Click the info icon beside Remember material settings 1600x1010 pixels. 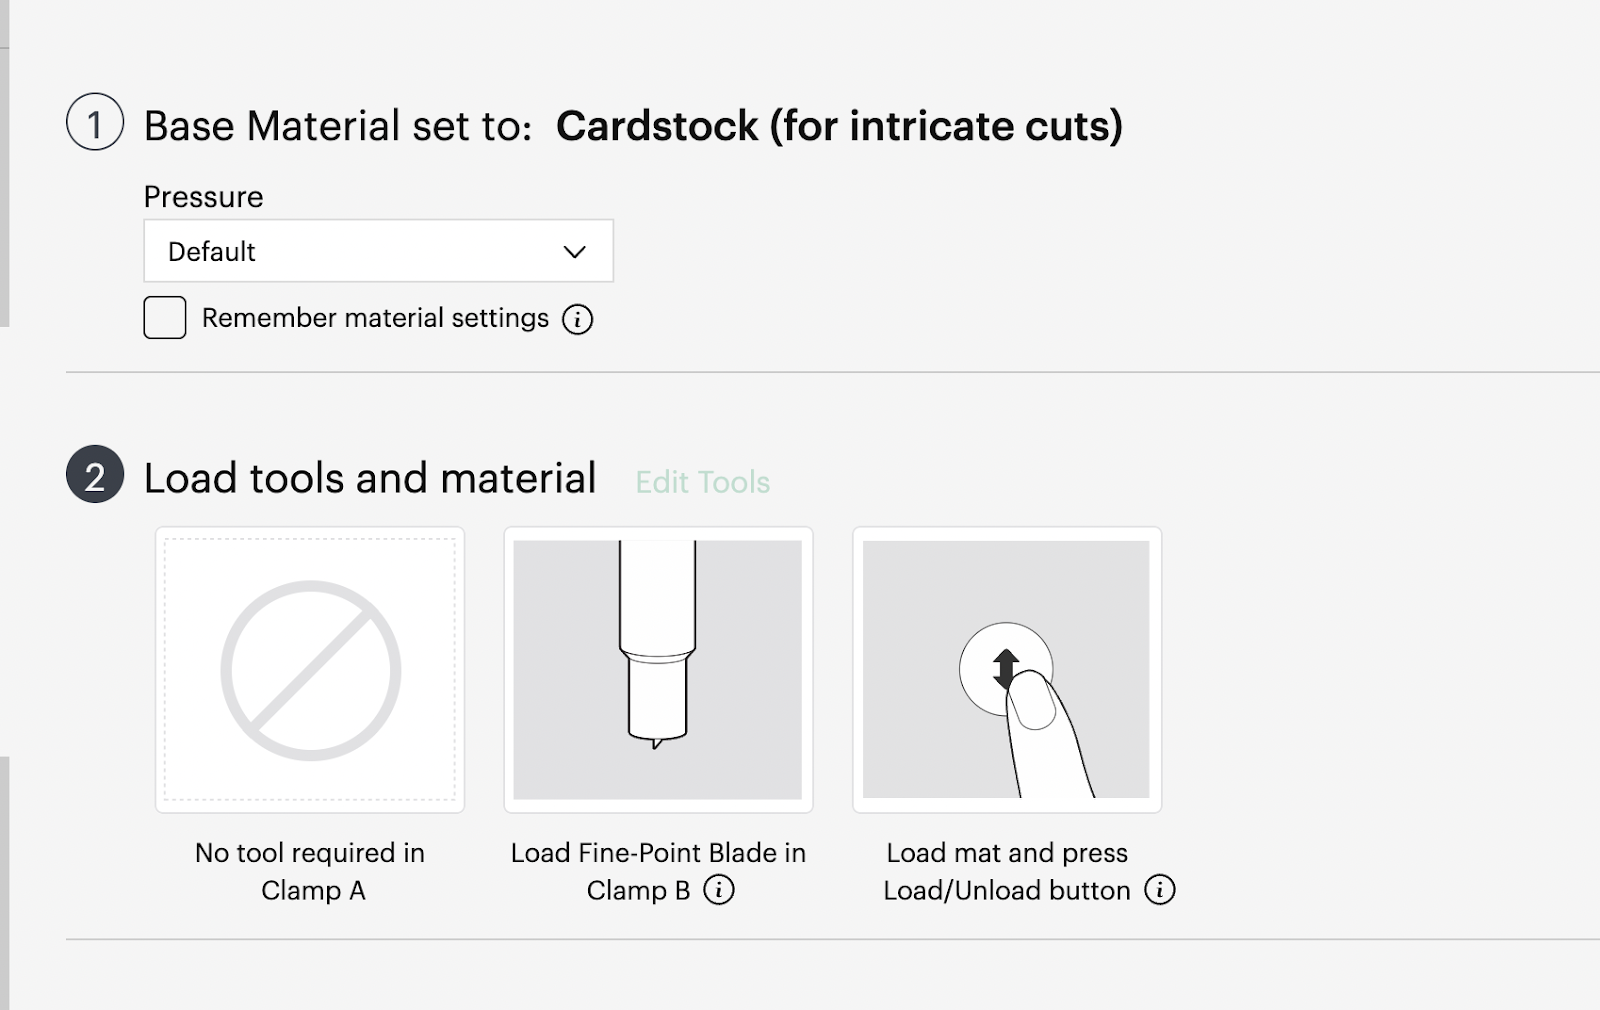click(x=578, y=320)
